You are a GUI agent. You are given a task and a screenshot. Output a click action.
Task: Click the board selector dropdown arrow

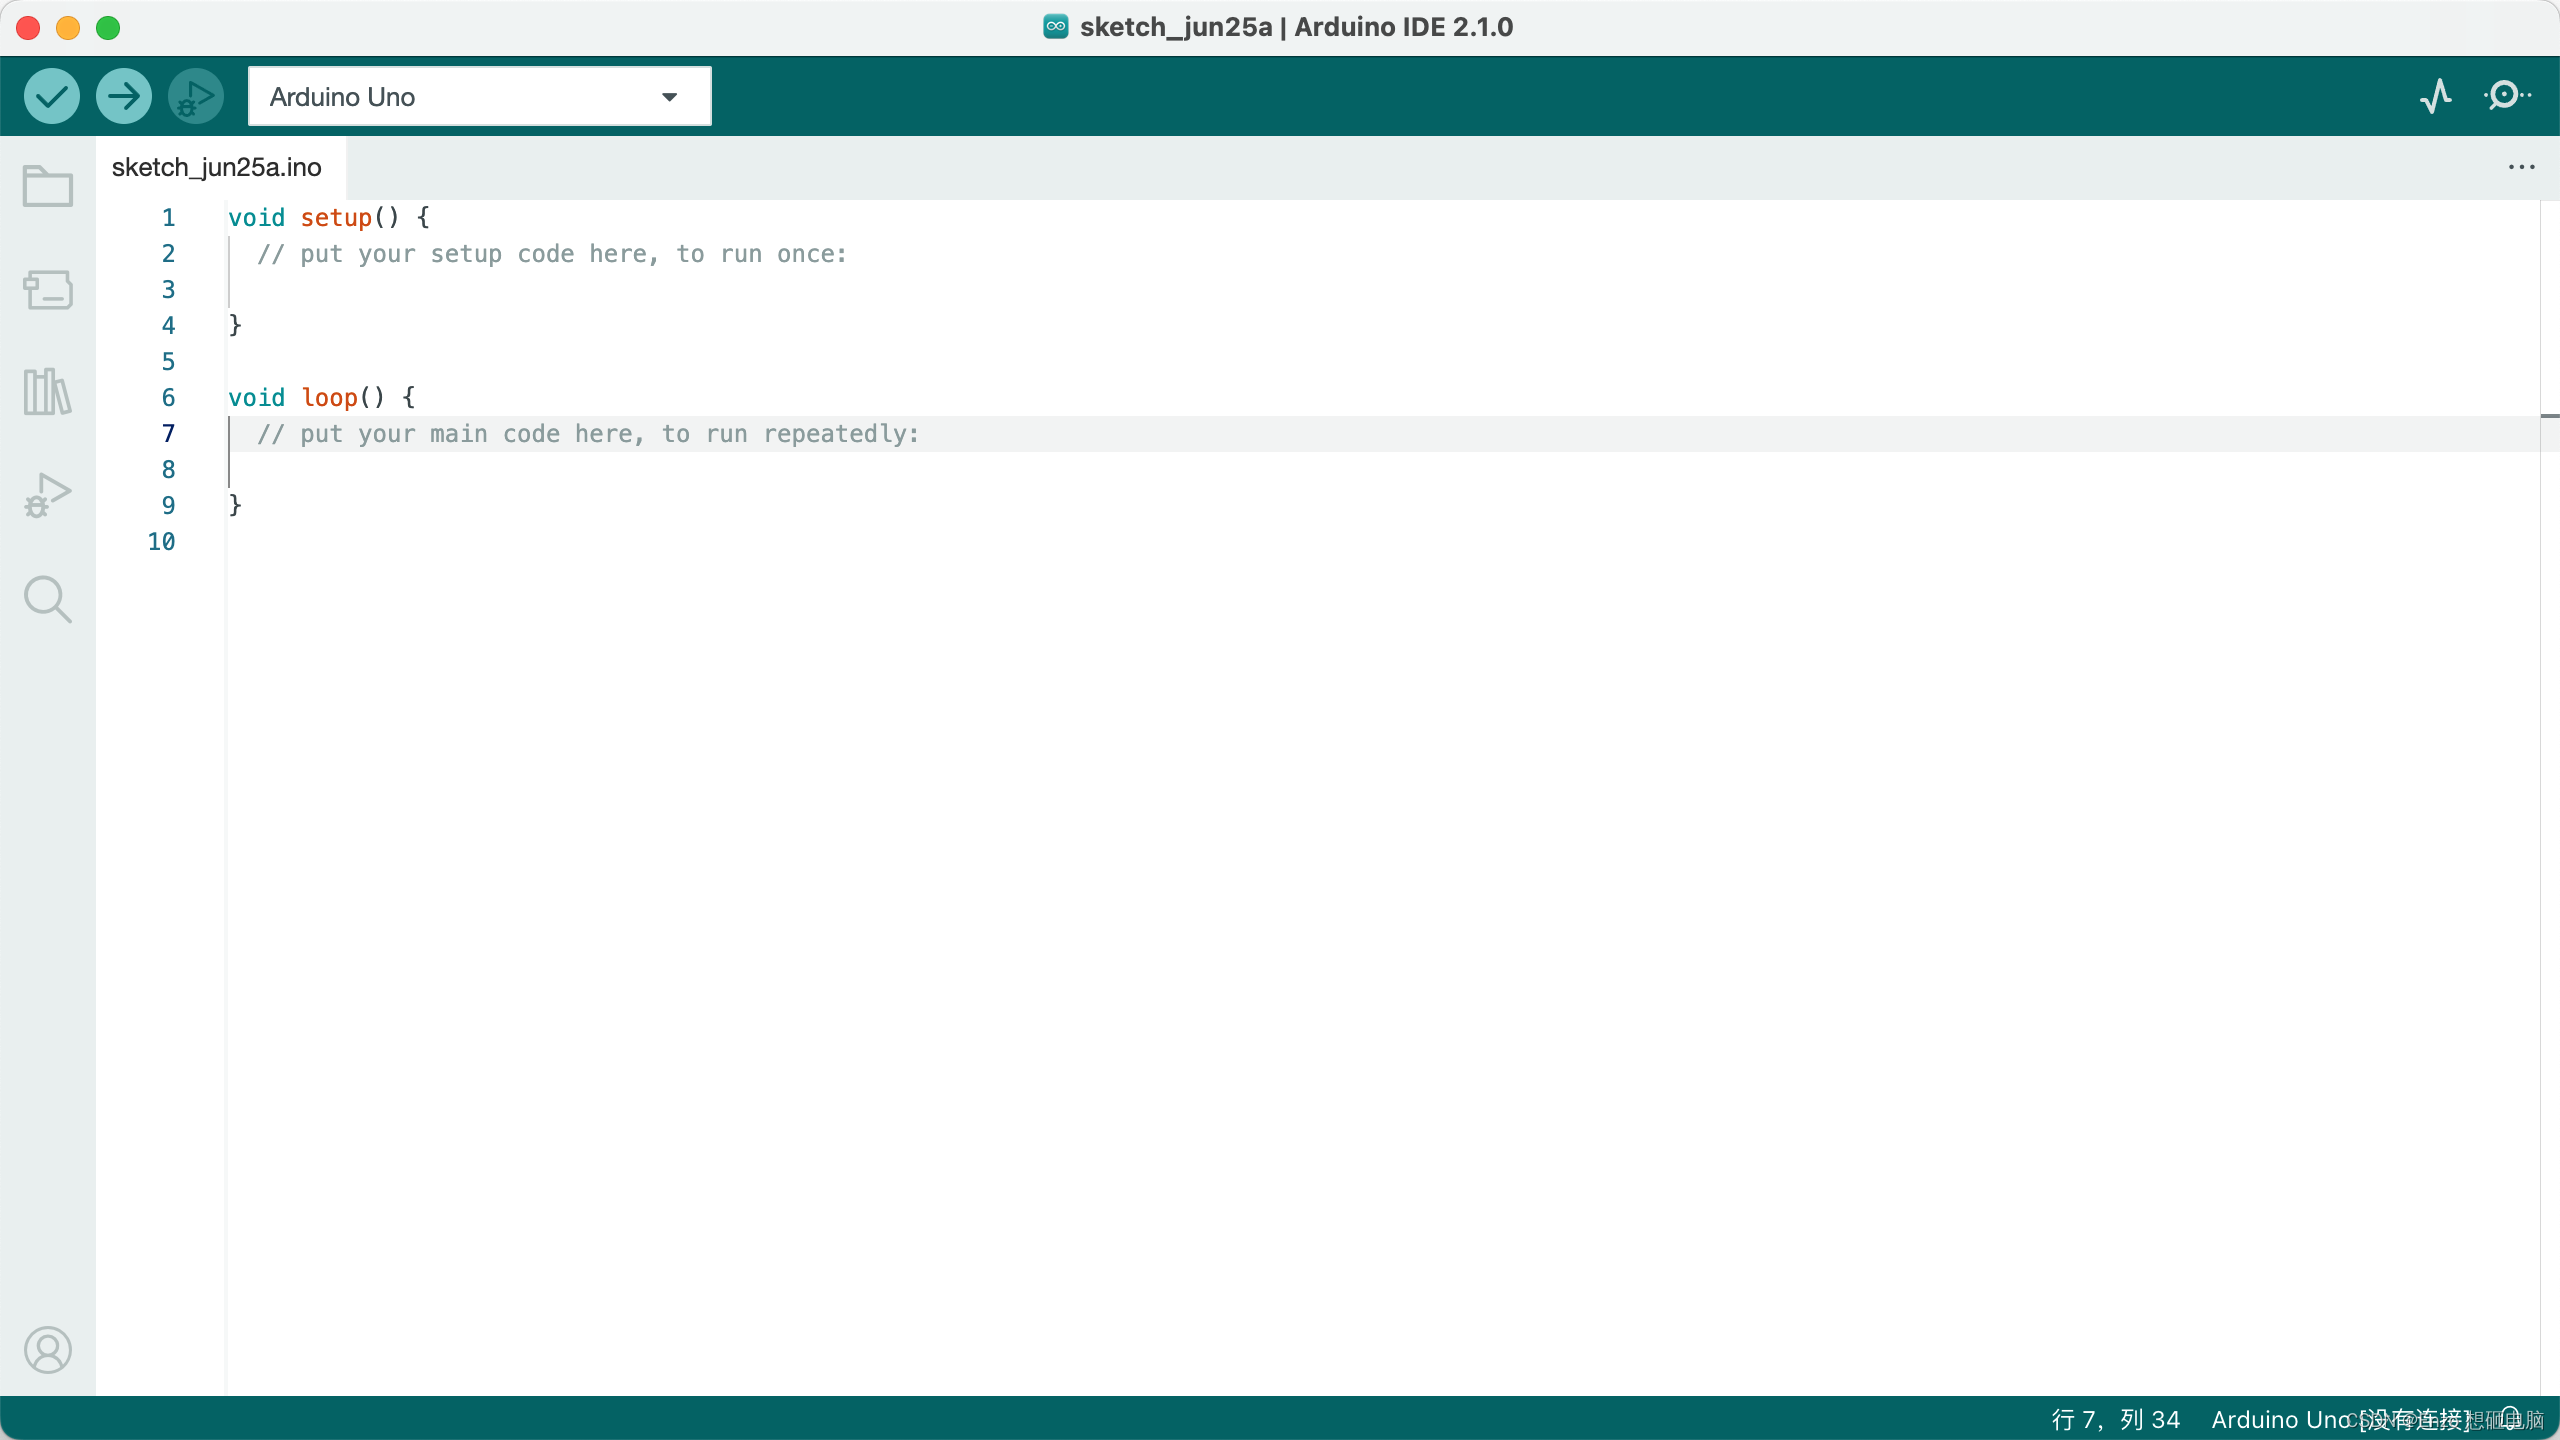[670, 97]
